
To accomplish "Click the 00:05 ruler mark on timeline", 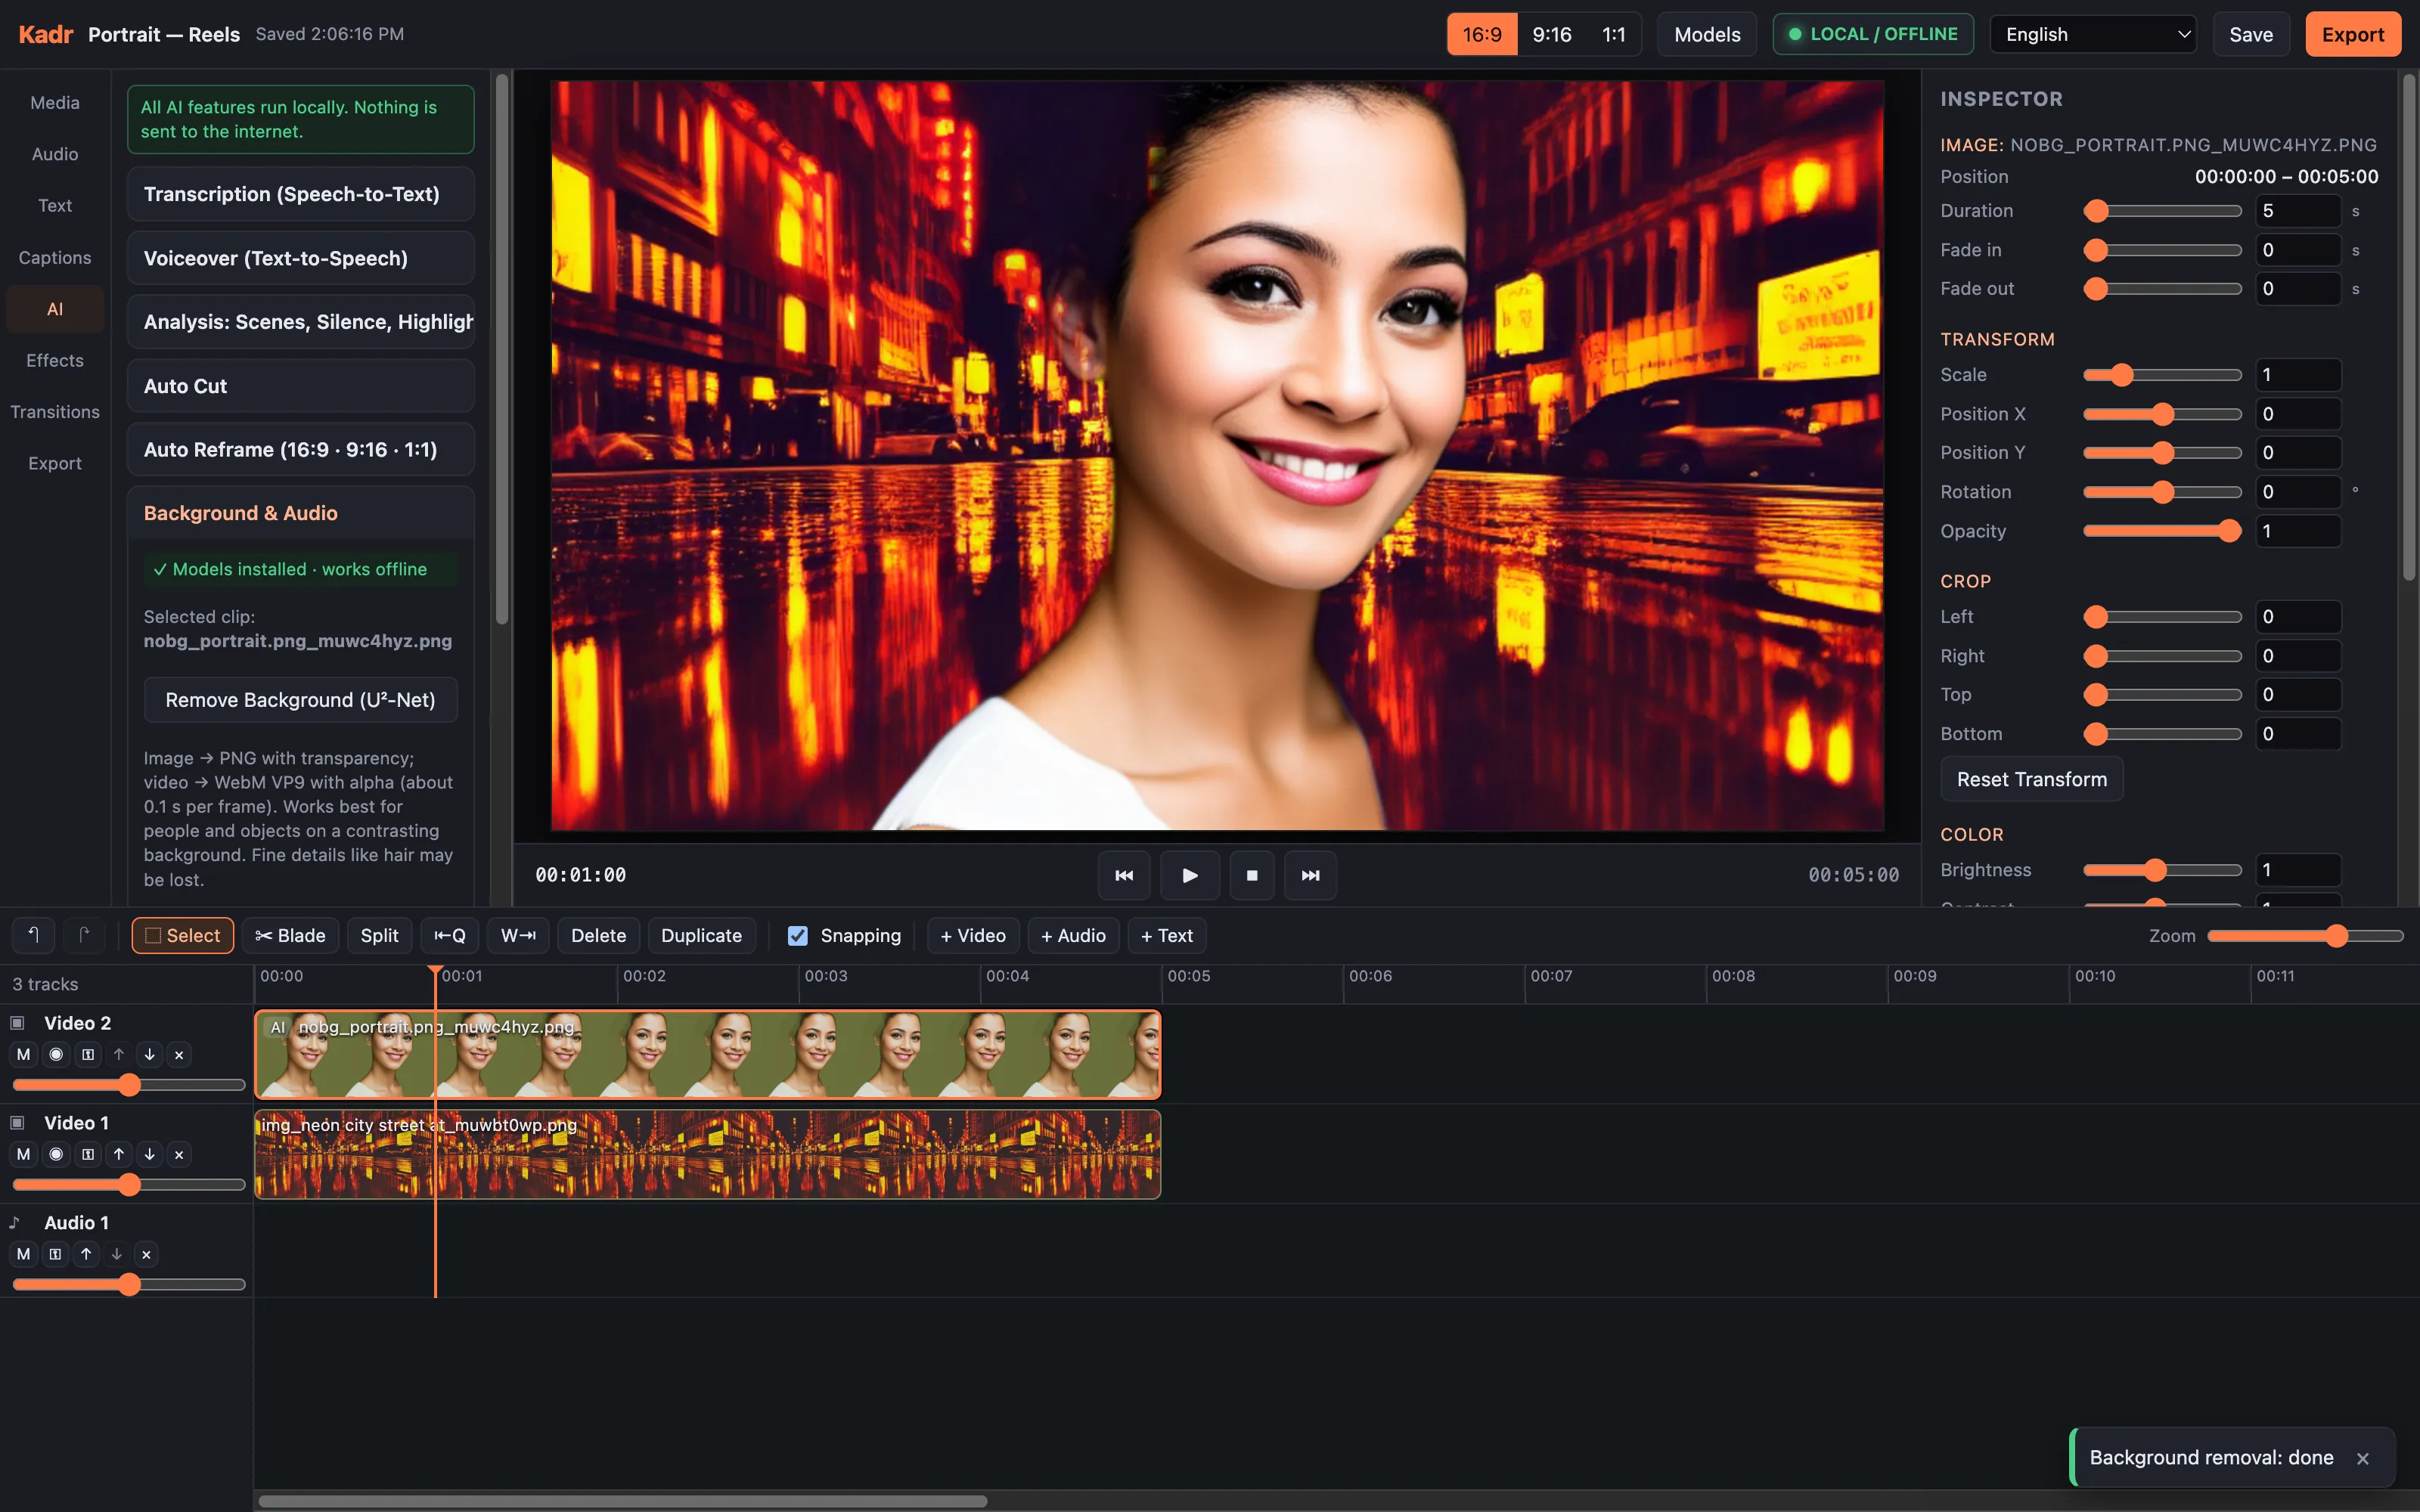I will [1188, 976].
